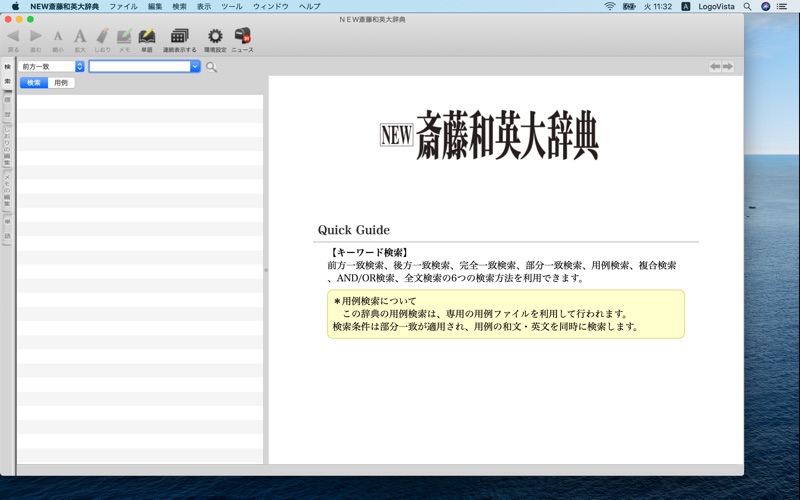This screenshot has width=800, height=500.
Task: Click the right arrow above the content pane
Action: (x=728, y=66)
